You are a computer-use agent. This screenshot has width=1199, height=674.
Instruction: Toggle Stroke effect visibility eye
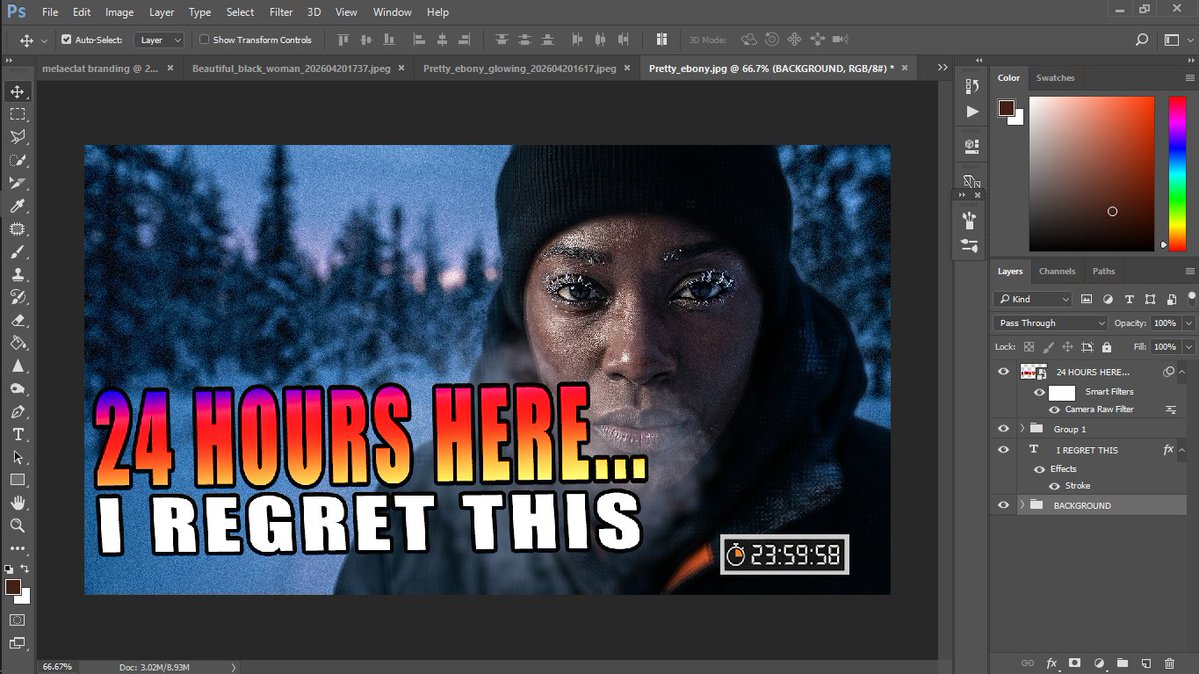(x=1054, y=486)
